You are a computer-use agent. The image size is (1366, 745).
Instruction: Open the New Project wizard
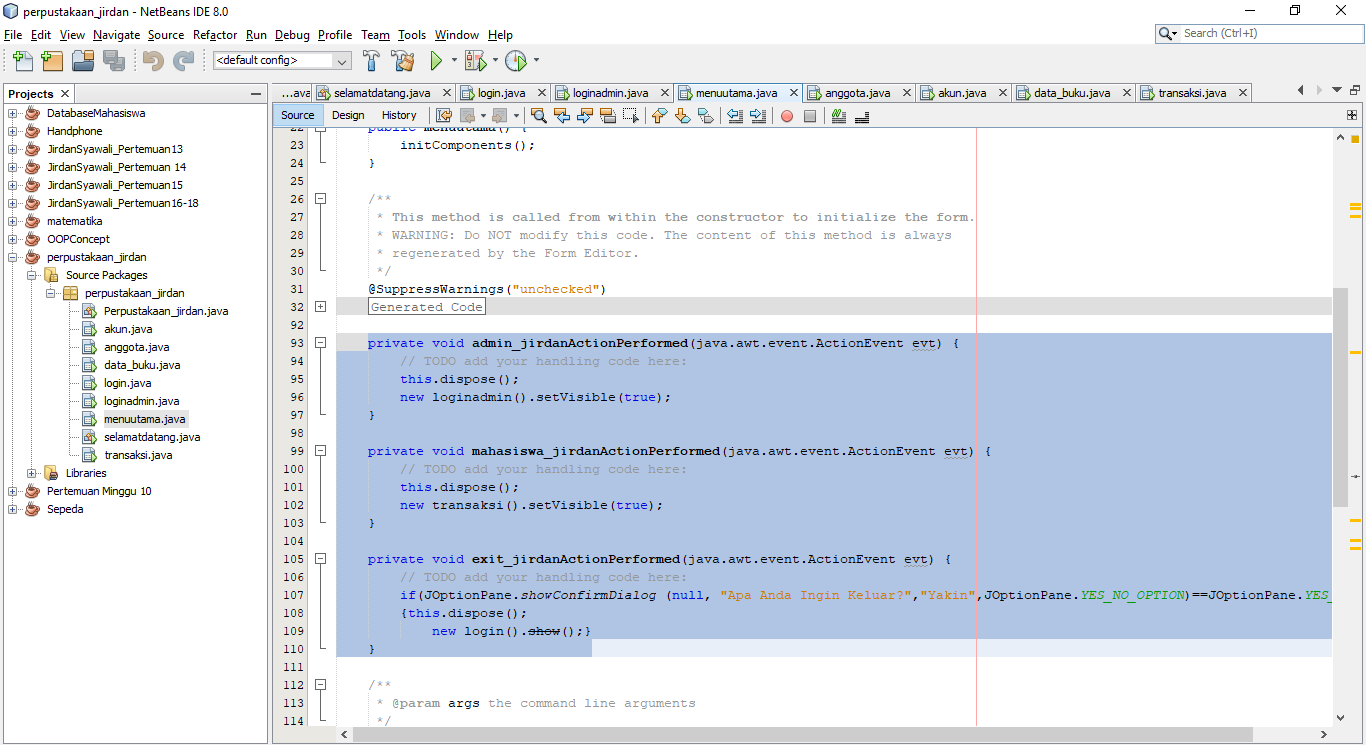[51, 61]
